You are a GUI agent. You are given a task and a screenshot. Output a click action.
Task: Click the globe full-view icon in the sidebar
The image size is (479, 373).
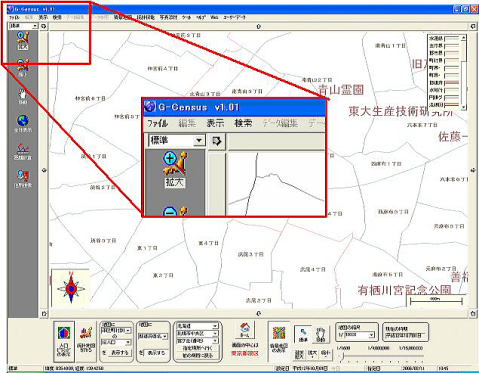click(x=23, y=123)
